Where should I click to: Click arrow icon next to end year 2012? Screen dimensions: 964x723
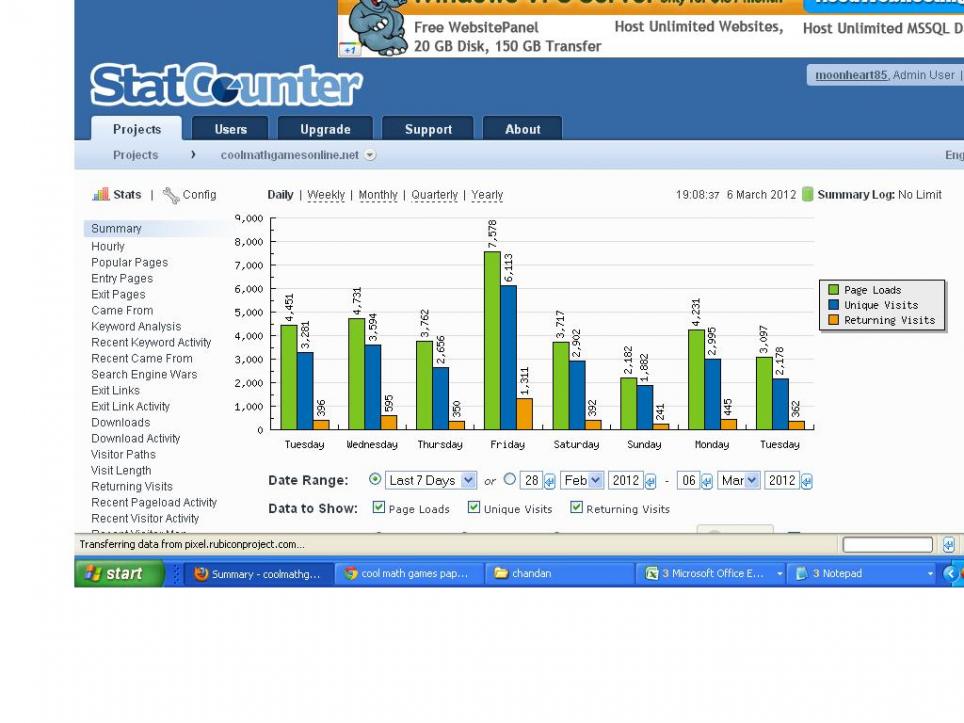(x=807, y=481)
